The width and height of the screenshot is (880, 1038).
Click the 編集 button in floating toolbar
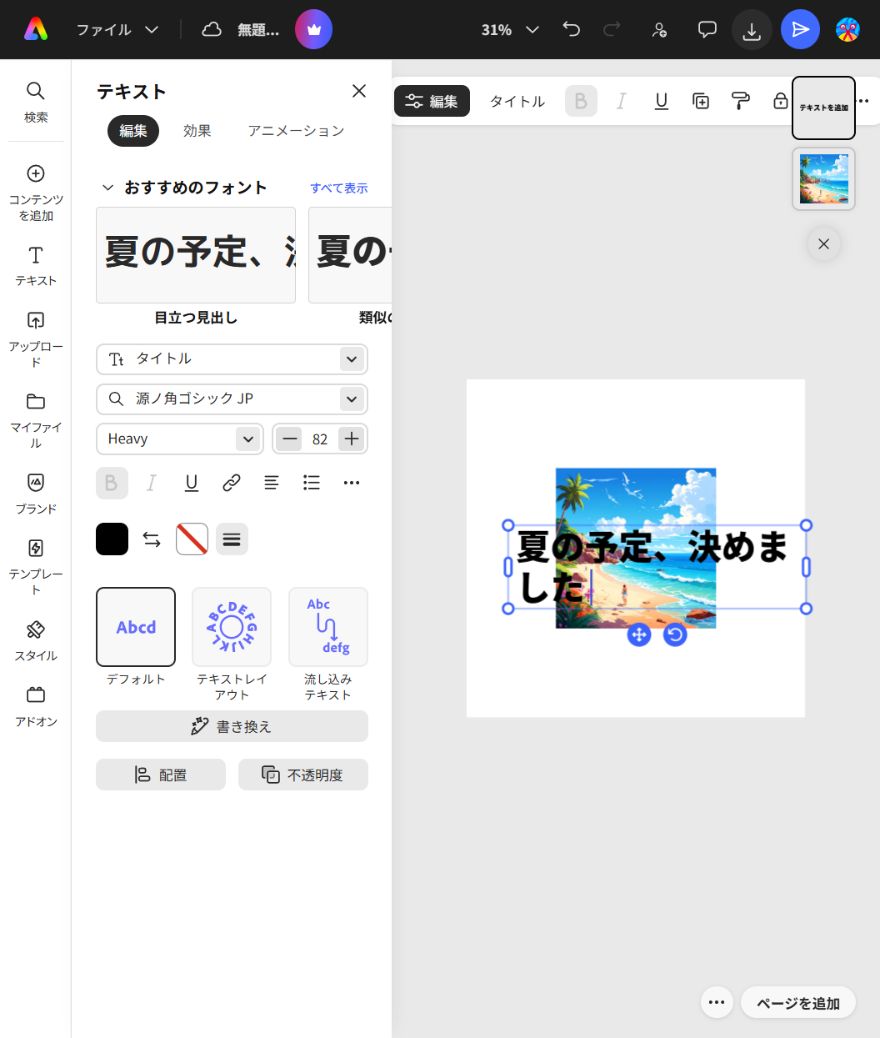tap(432, 101)
